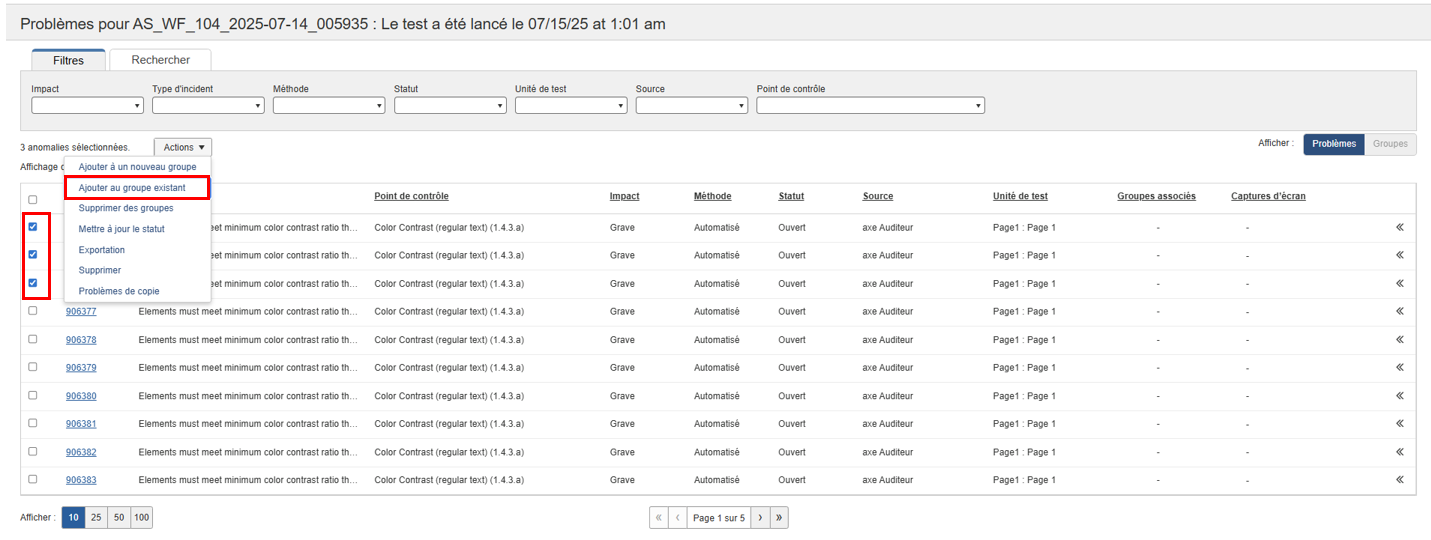
Task: Go to the next page arrow
Action: click(x=760, y=518)
